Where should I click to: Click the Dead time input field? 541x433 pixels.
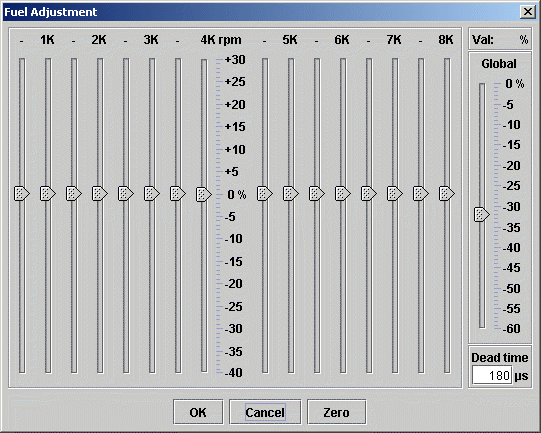[x=492, y=375]
